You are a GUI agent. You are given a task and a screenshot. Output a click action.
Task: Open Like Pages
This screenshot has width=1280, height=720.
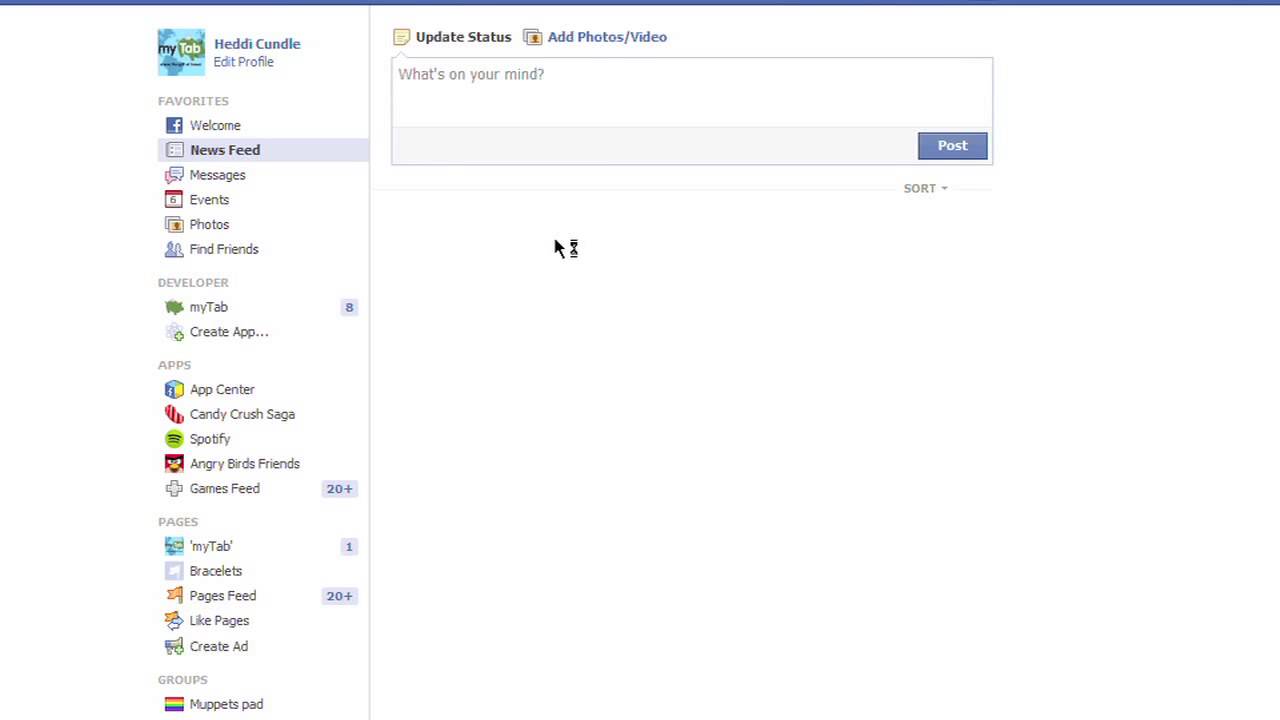coord(219,621)
